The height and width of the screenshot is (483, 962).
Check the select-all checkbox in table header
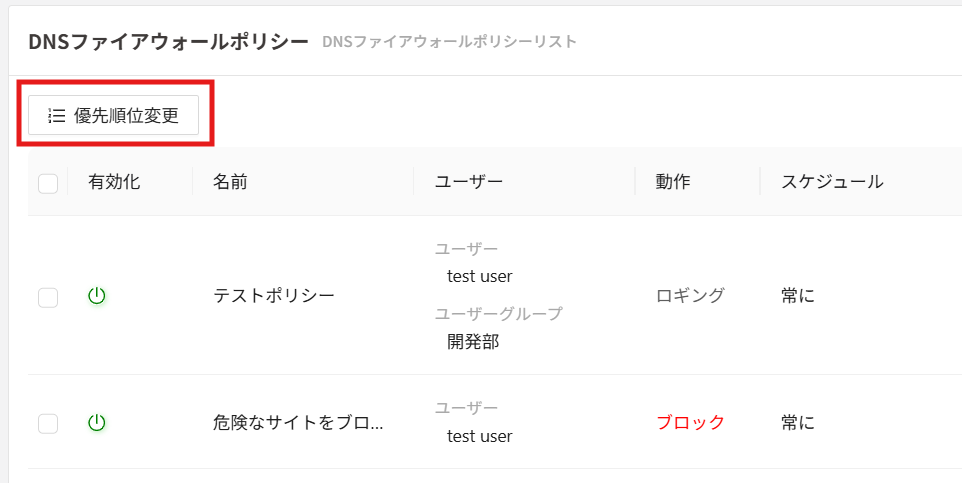[x=48, y=183]
